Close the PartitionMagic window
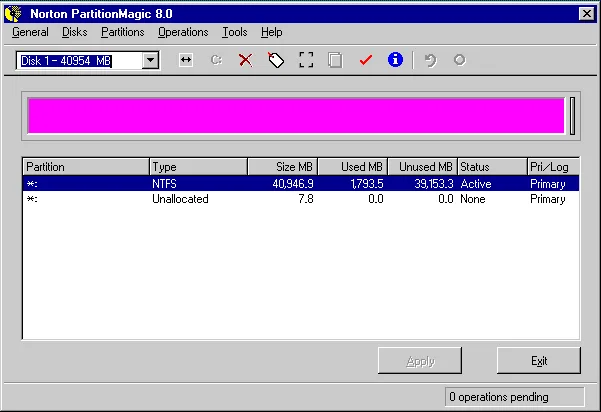 point(586,14)
